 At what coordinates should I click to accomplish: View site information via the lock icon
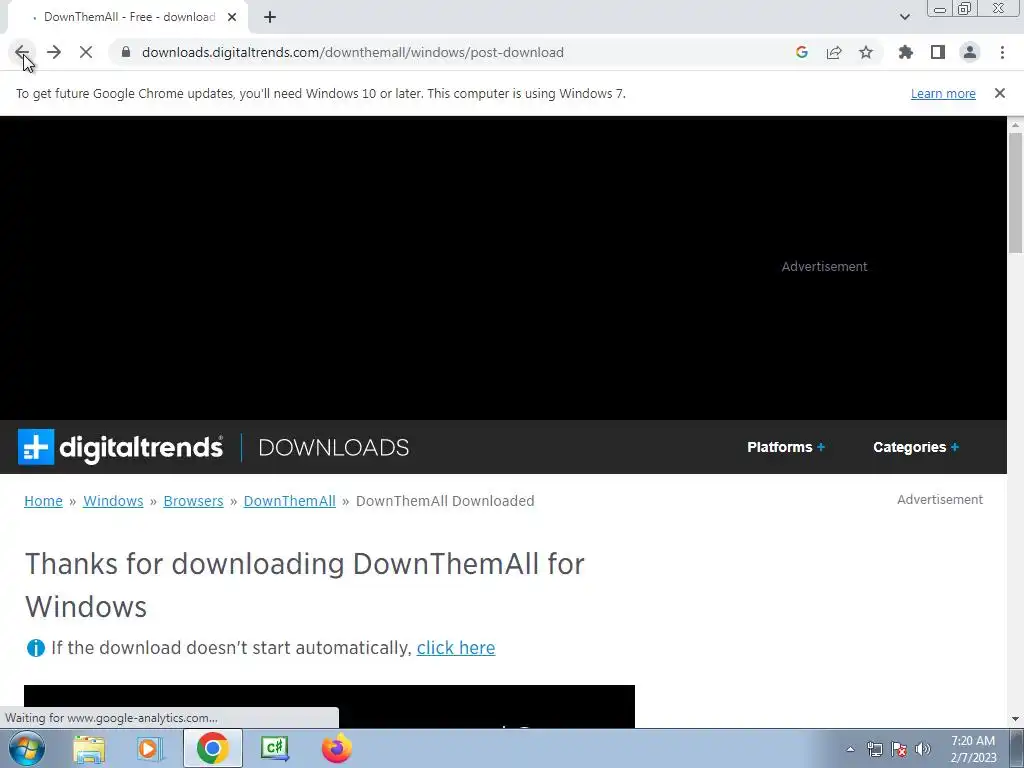click(126, 52)
